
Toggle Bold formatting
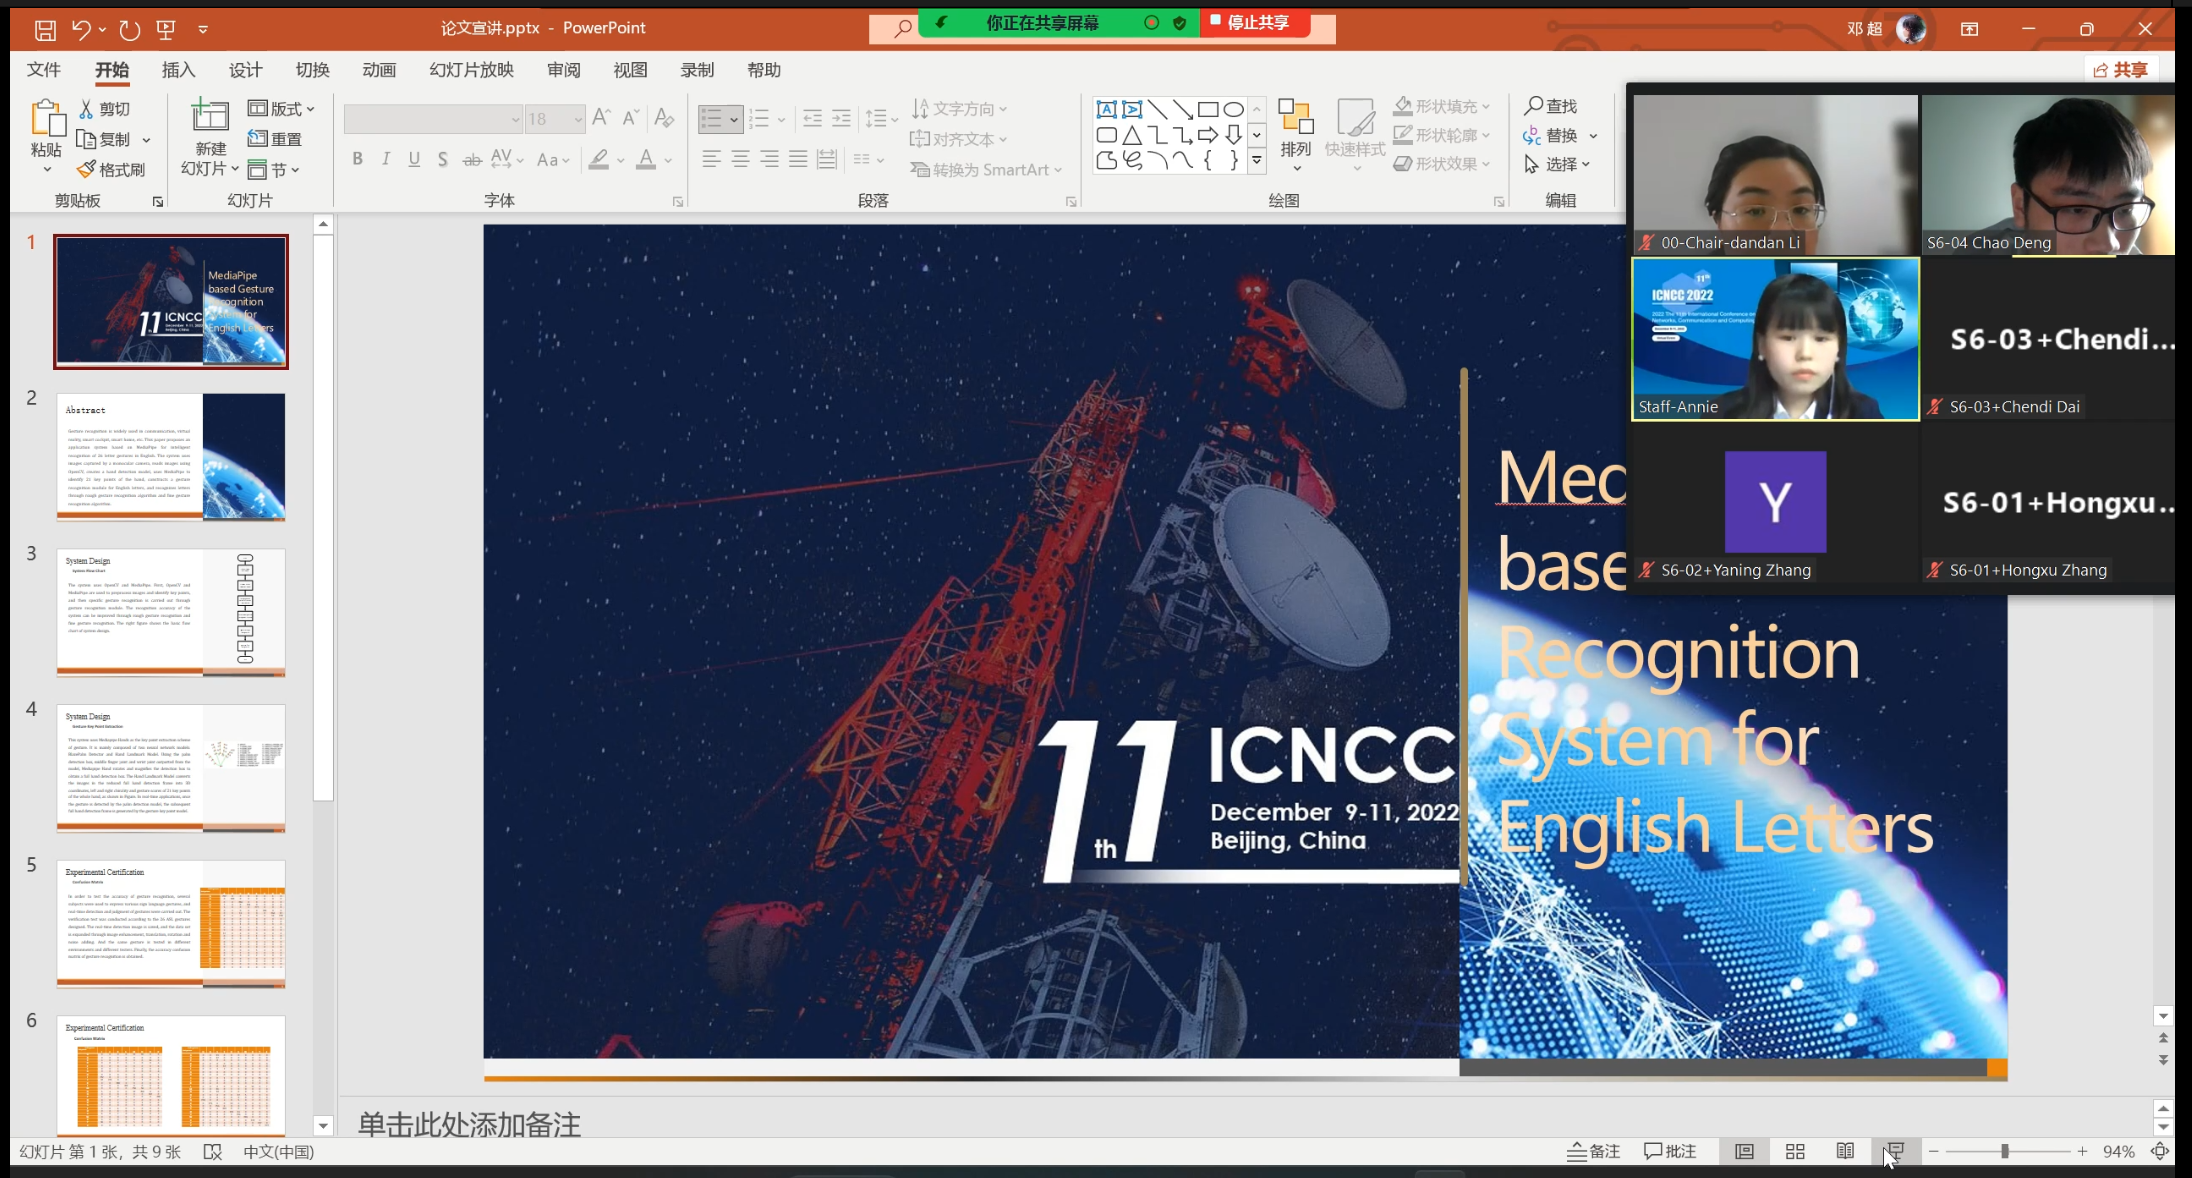click(x=357, y=159)
